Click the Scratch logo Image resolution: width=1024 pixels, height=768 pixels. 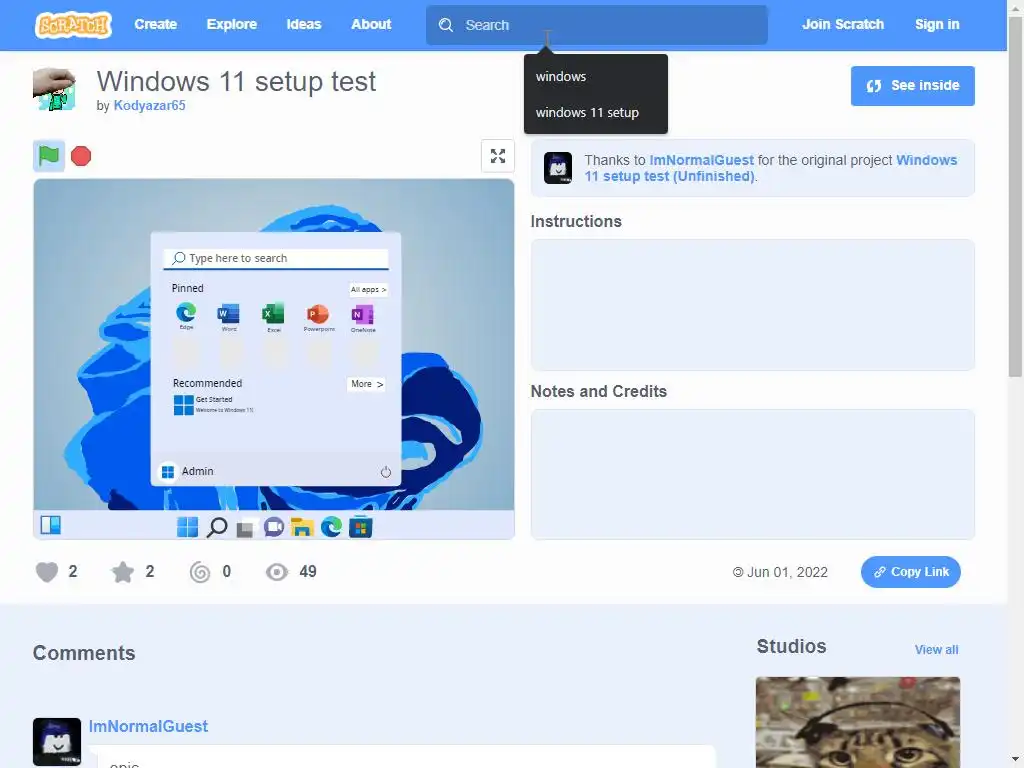(73, 25)
